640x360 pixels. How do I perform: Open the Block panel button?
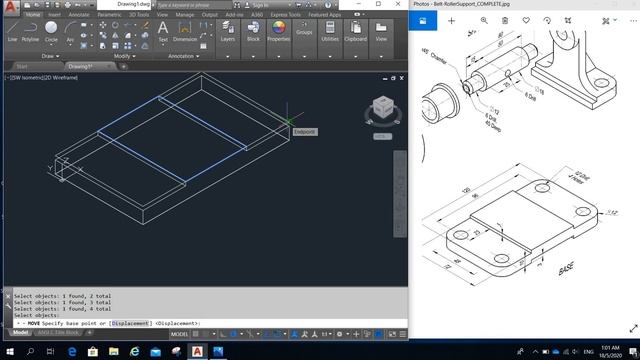click(253, 31)
